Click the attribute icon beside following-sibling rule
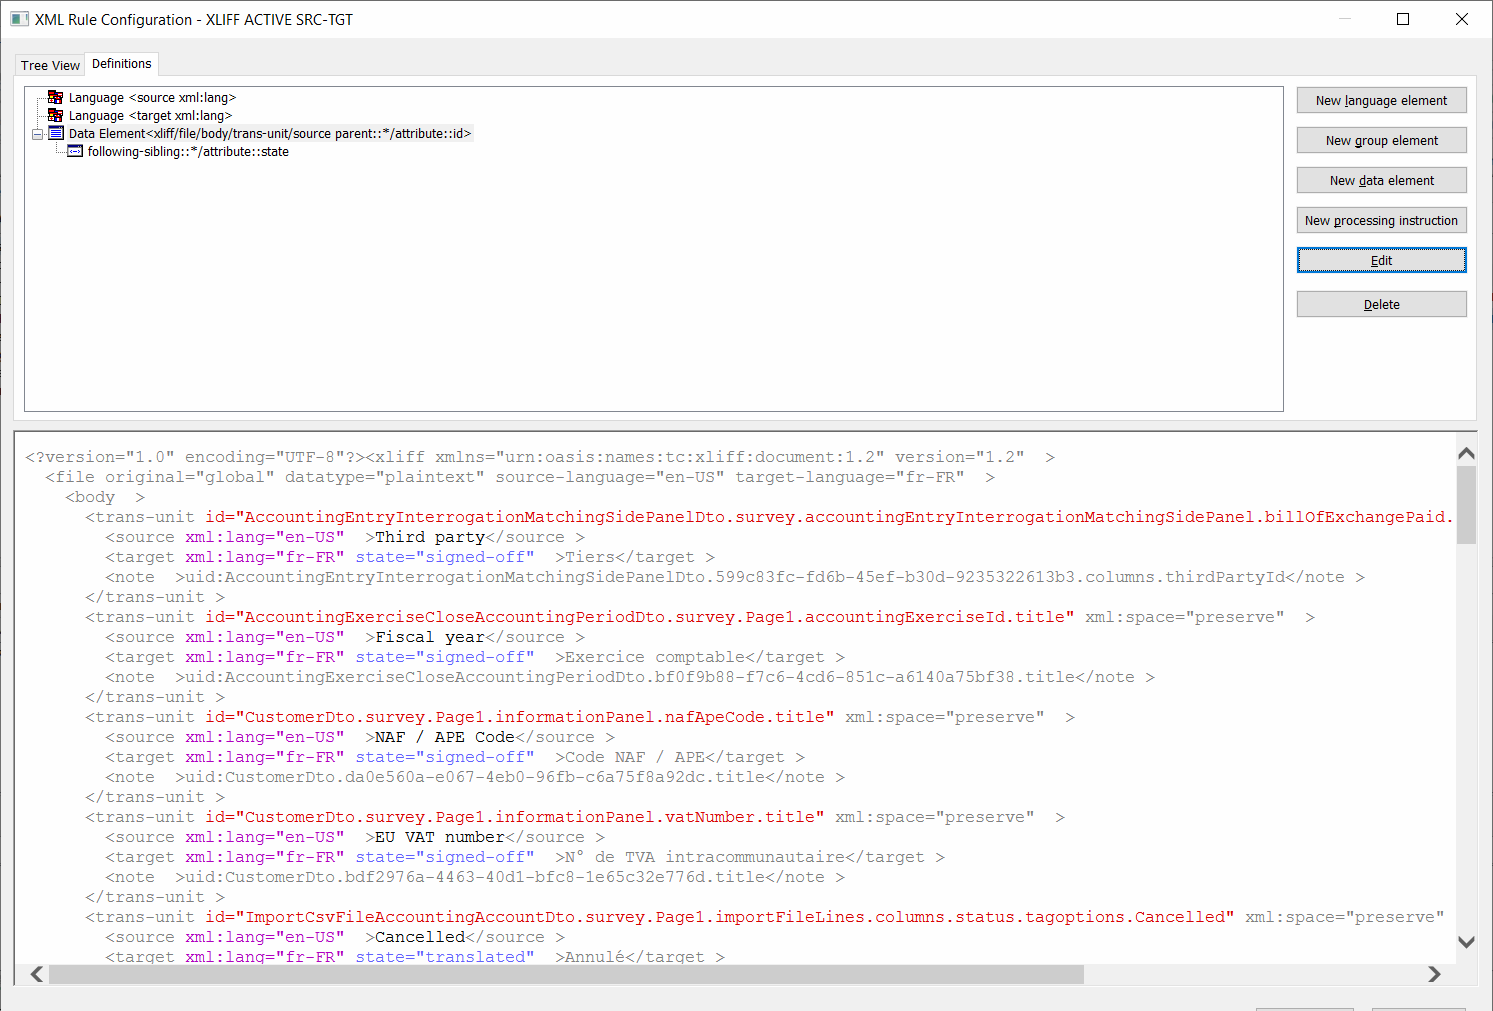 point(74,151)
